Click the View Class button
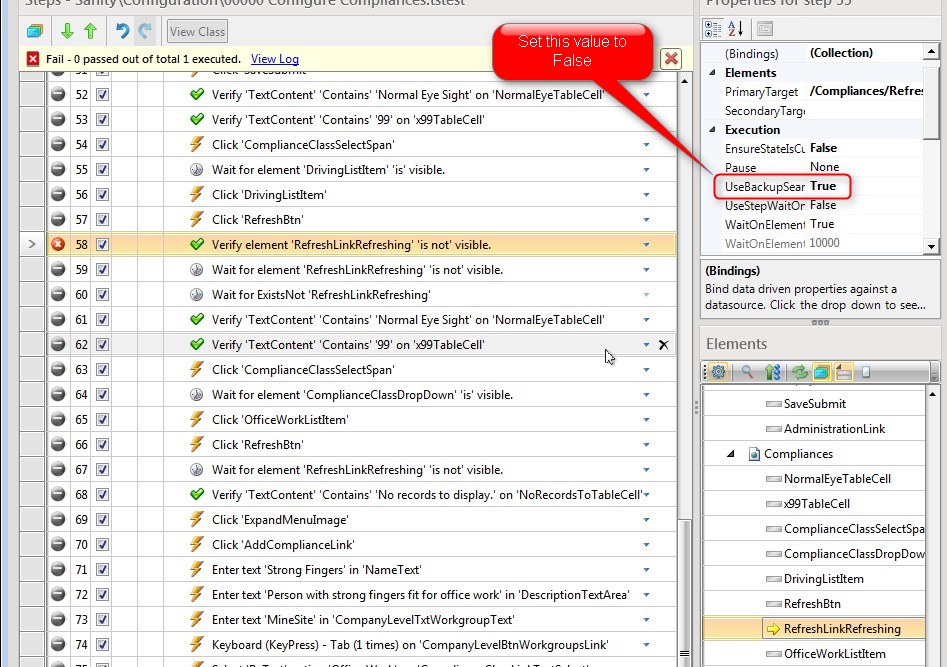This screenshot has height=667, width=947. (x=197, y=31)
